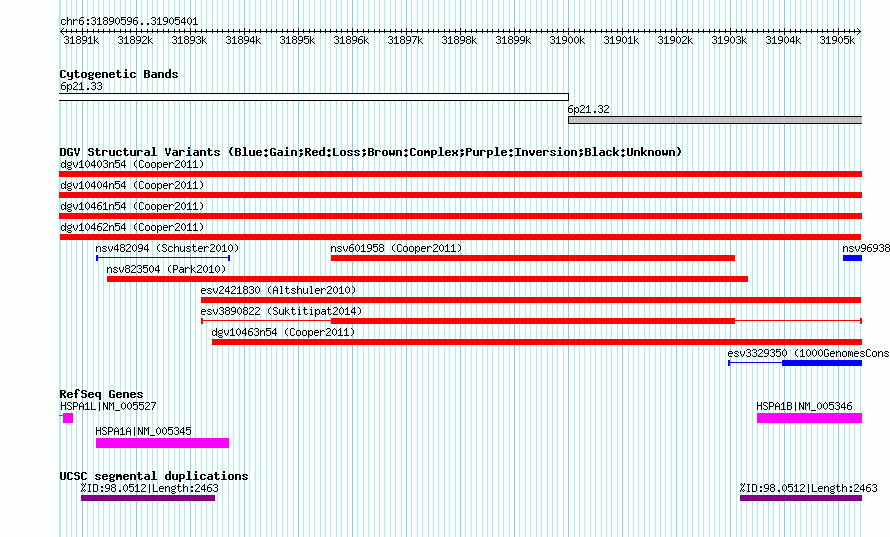
Task: Click the small blue nsv96938 gain bar
Action: click(x=853, y=258)
